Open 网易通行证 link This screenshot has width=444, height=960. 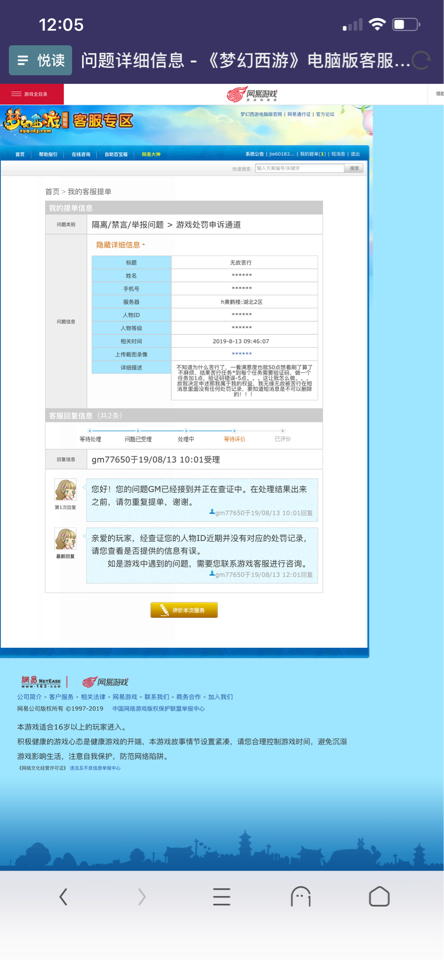click(x=299, y=114)
